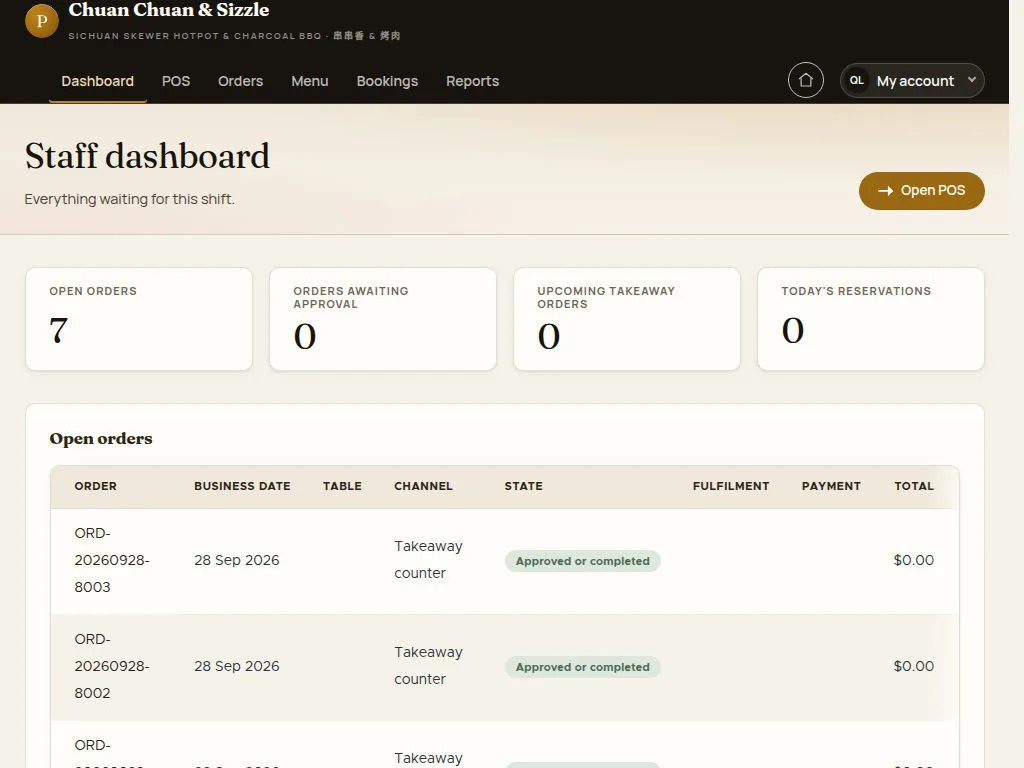Screen dimensions: 1024x768
Task: Select the Open Orders stat card
Action: pyautogui.click(x=139, y=319)
